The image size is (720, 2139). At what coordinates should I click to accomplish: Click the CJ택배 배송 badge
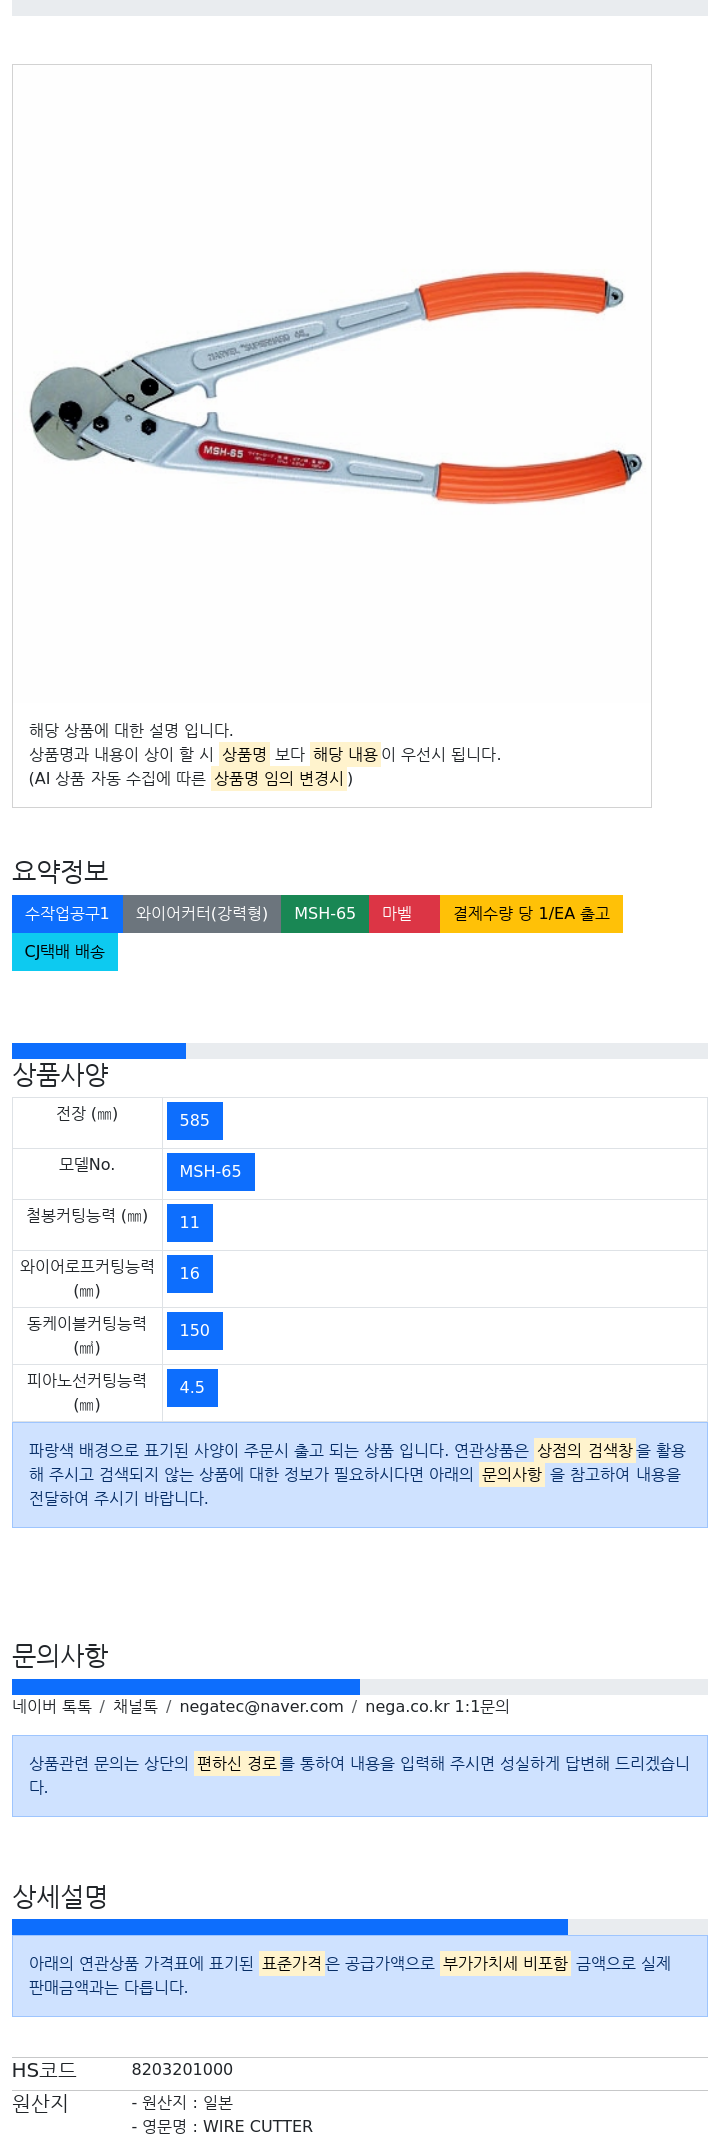point(65,952)
